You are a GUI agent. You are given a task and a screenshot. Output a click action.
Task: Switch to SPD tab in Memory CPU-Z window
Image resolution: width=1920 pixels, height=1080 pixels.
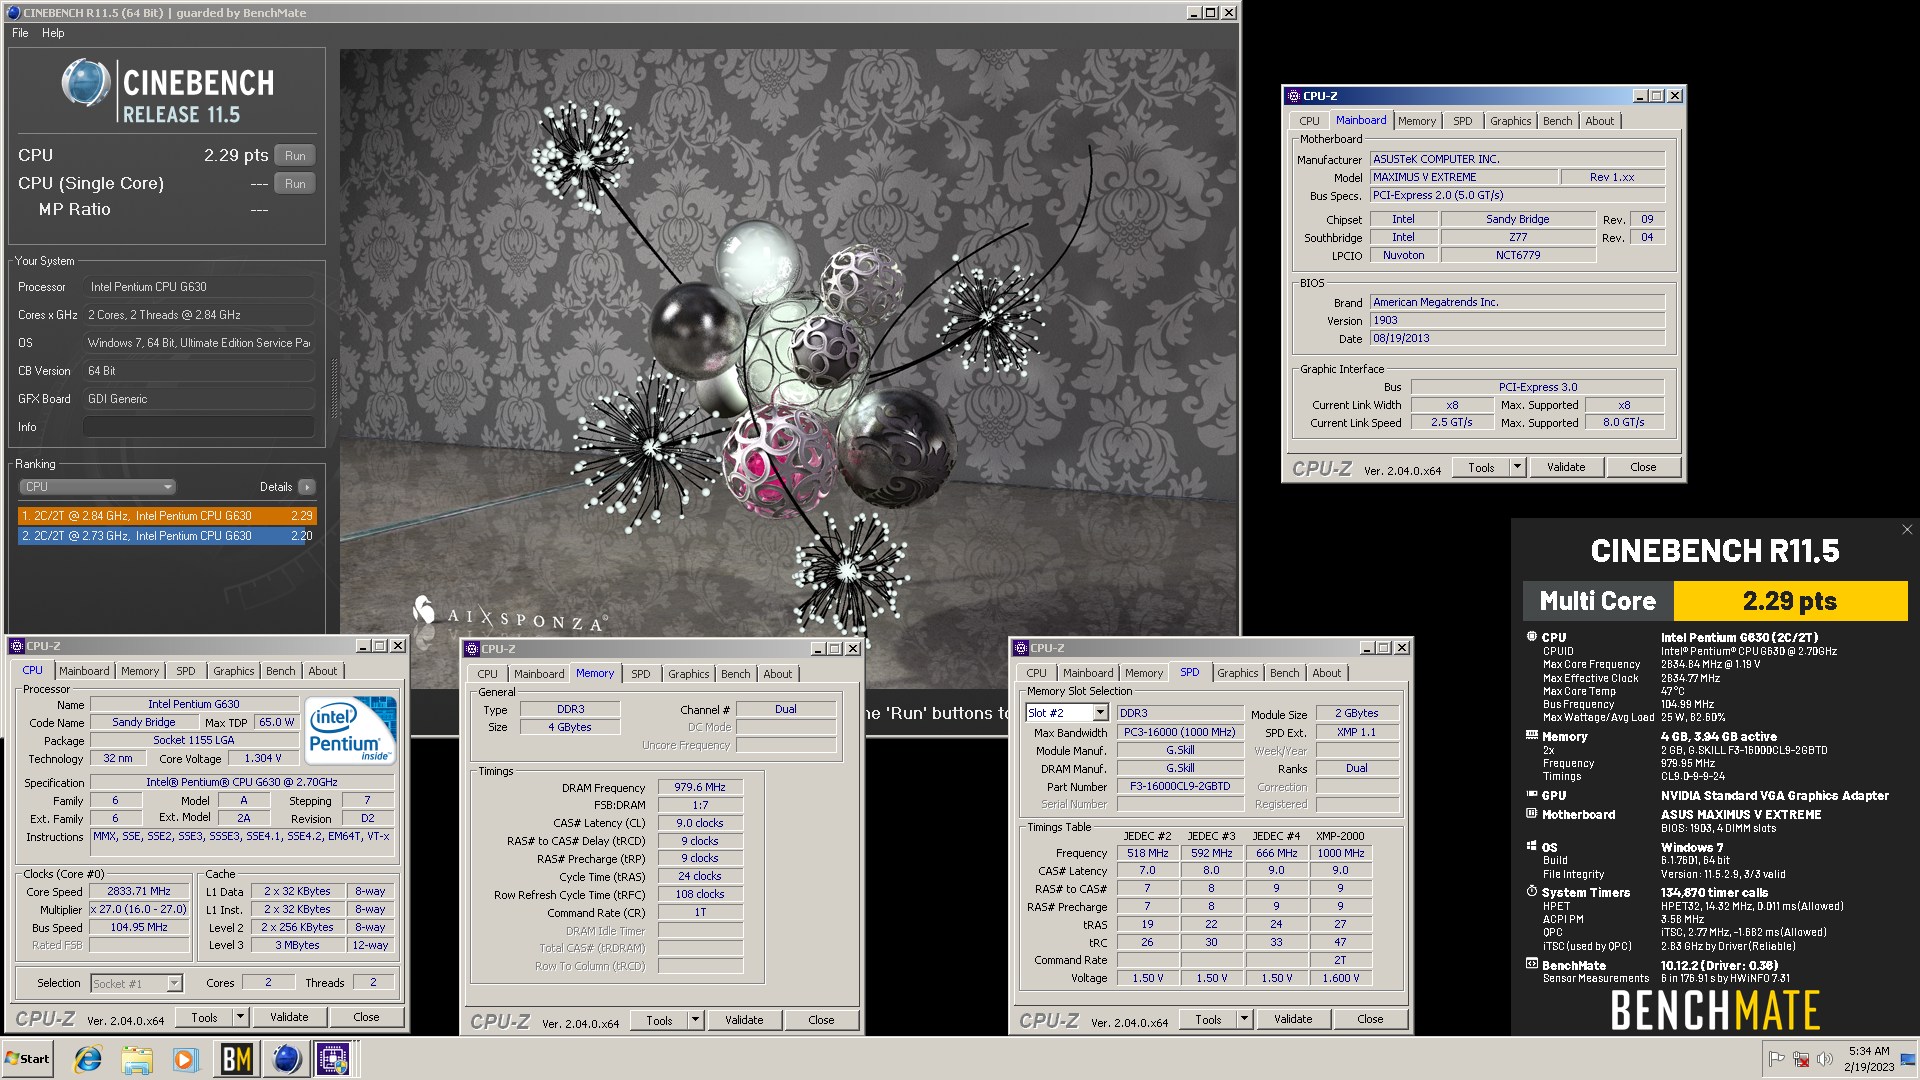(x=641, y=674)
